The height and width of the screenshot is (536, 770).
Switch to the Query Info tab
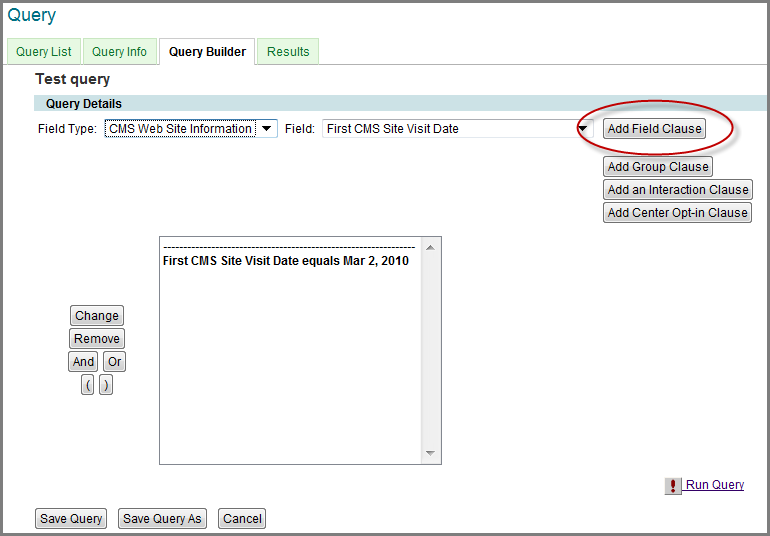[x=119, y=52]
